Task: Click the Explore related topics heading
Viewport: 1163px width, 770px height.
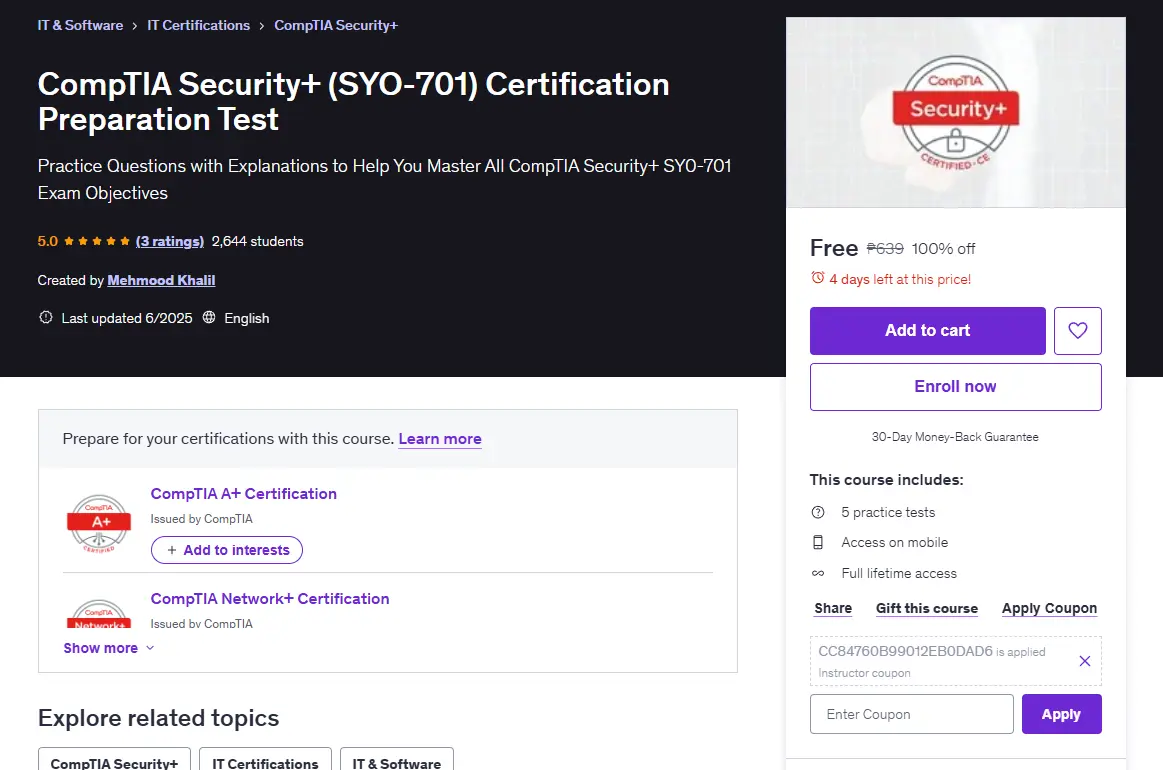Action: coord(159,718)
